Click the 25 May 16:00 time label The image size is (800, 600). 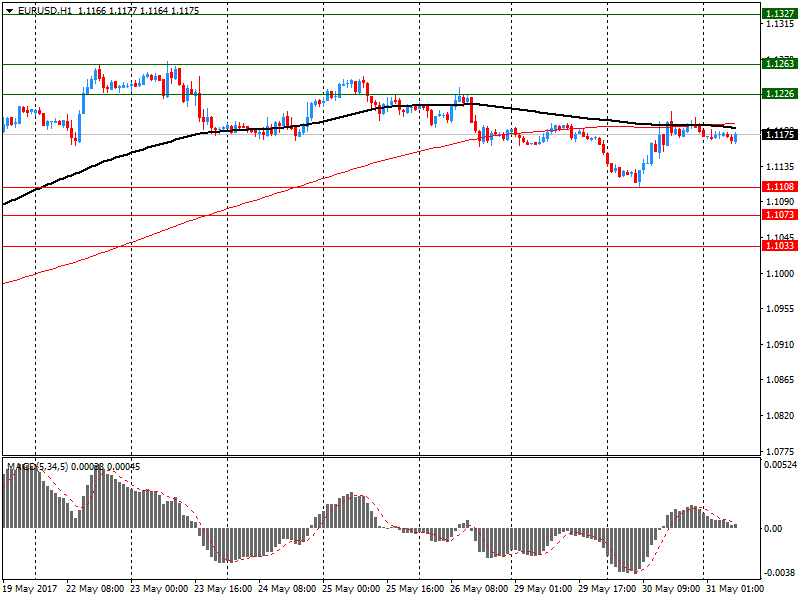coord(415,589)
